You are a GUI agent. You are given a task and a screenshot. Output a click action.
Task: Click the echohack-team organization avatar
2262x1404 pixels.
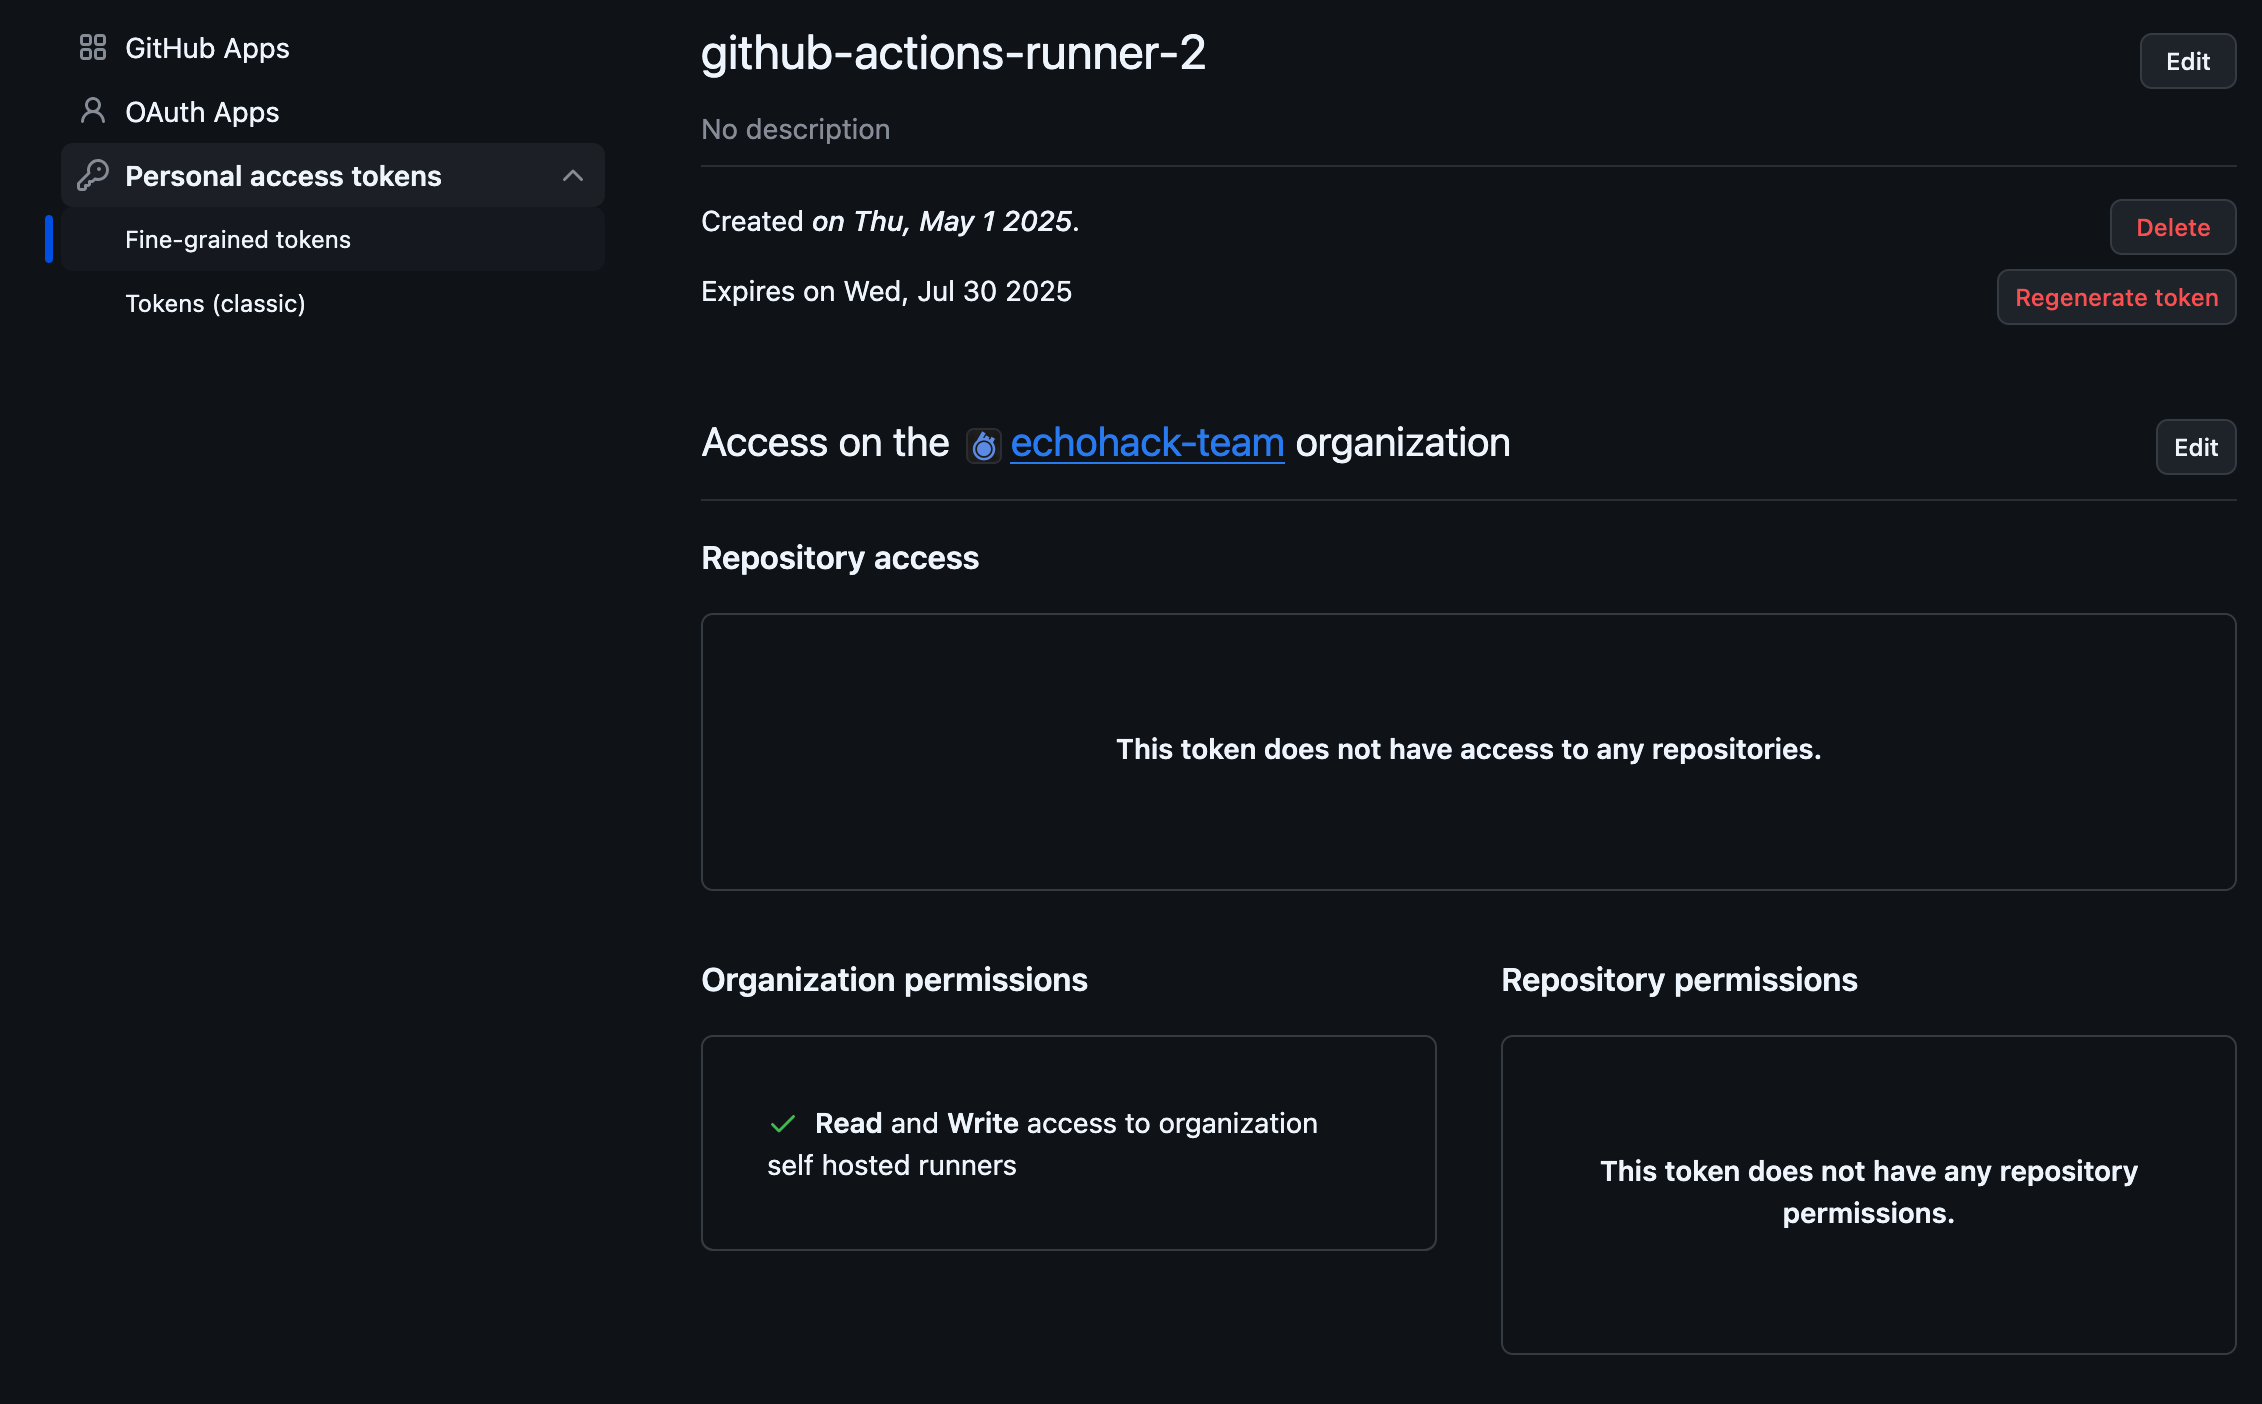tap(984, 445)
